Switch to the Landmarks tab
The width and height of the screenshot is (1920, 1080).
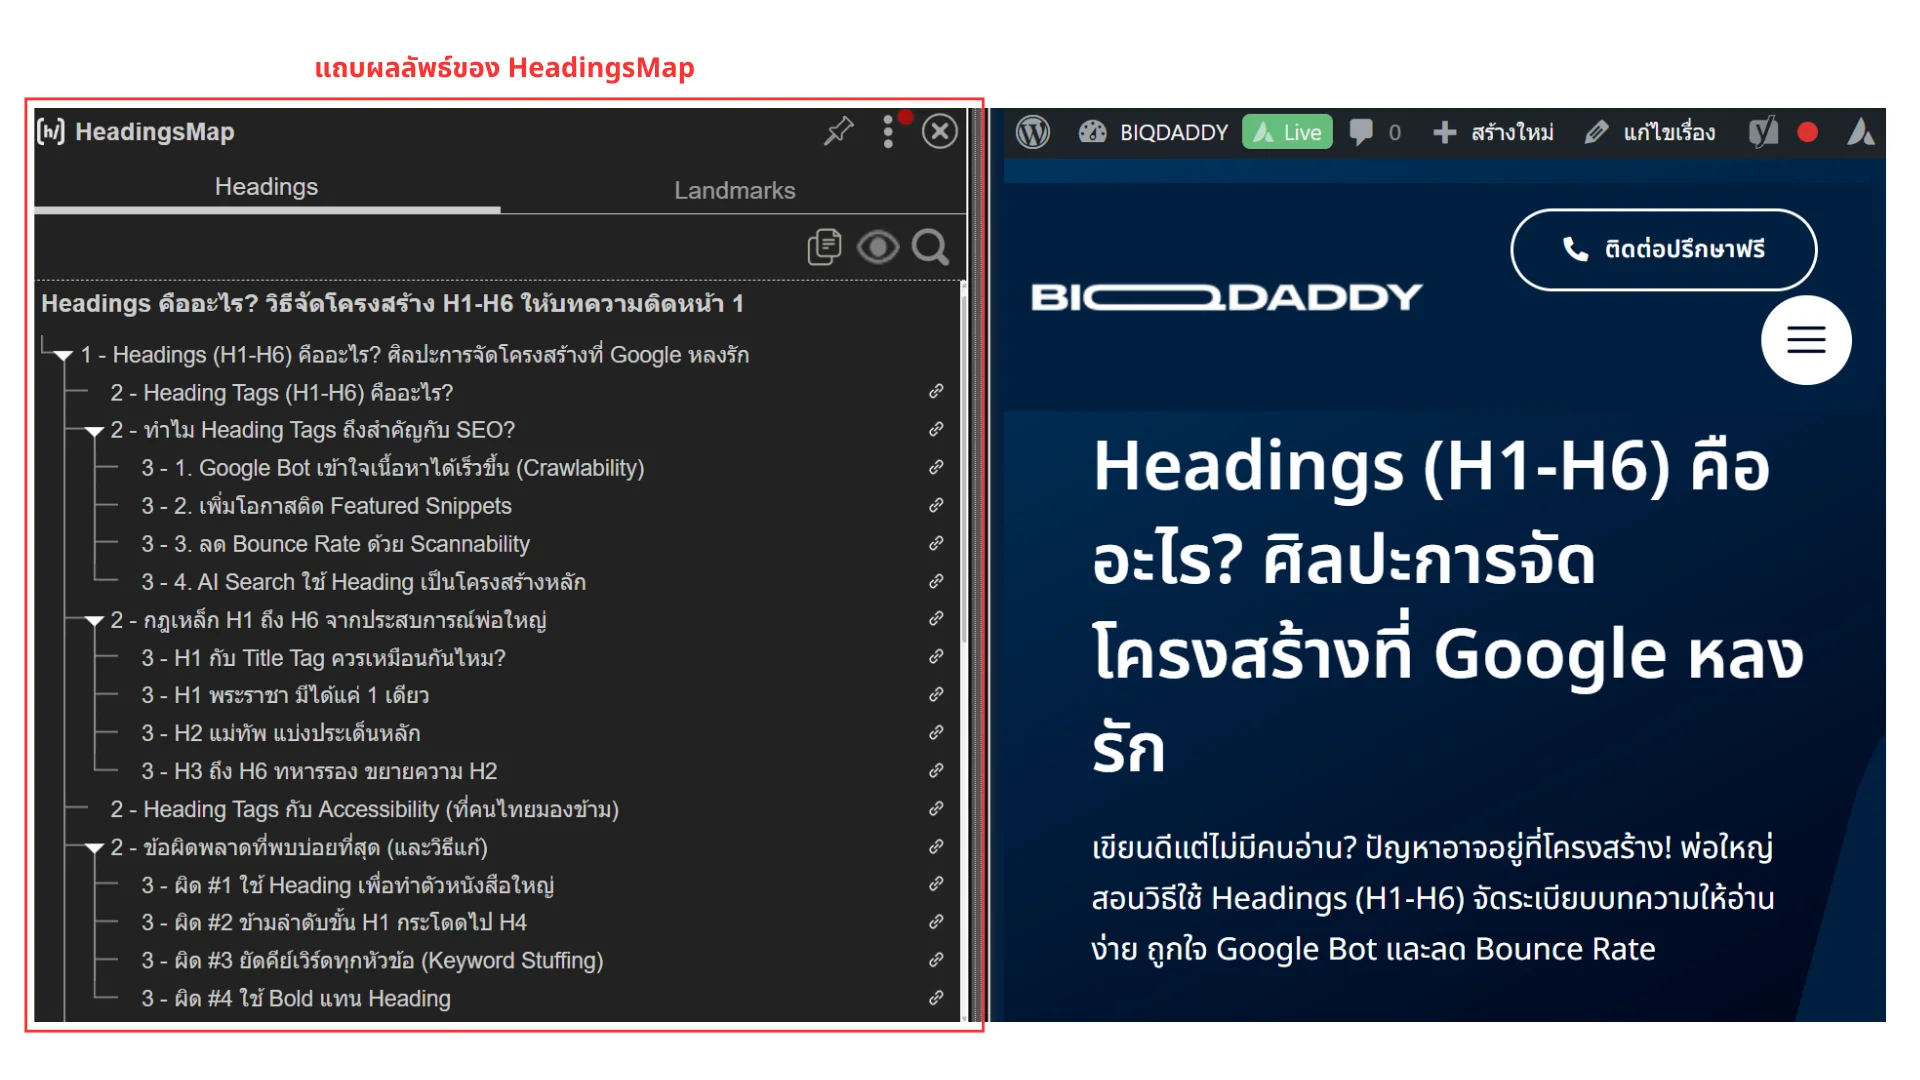click(x=734, y=190)
